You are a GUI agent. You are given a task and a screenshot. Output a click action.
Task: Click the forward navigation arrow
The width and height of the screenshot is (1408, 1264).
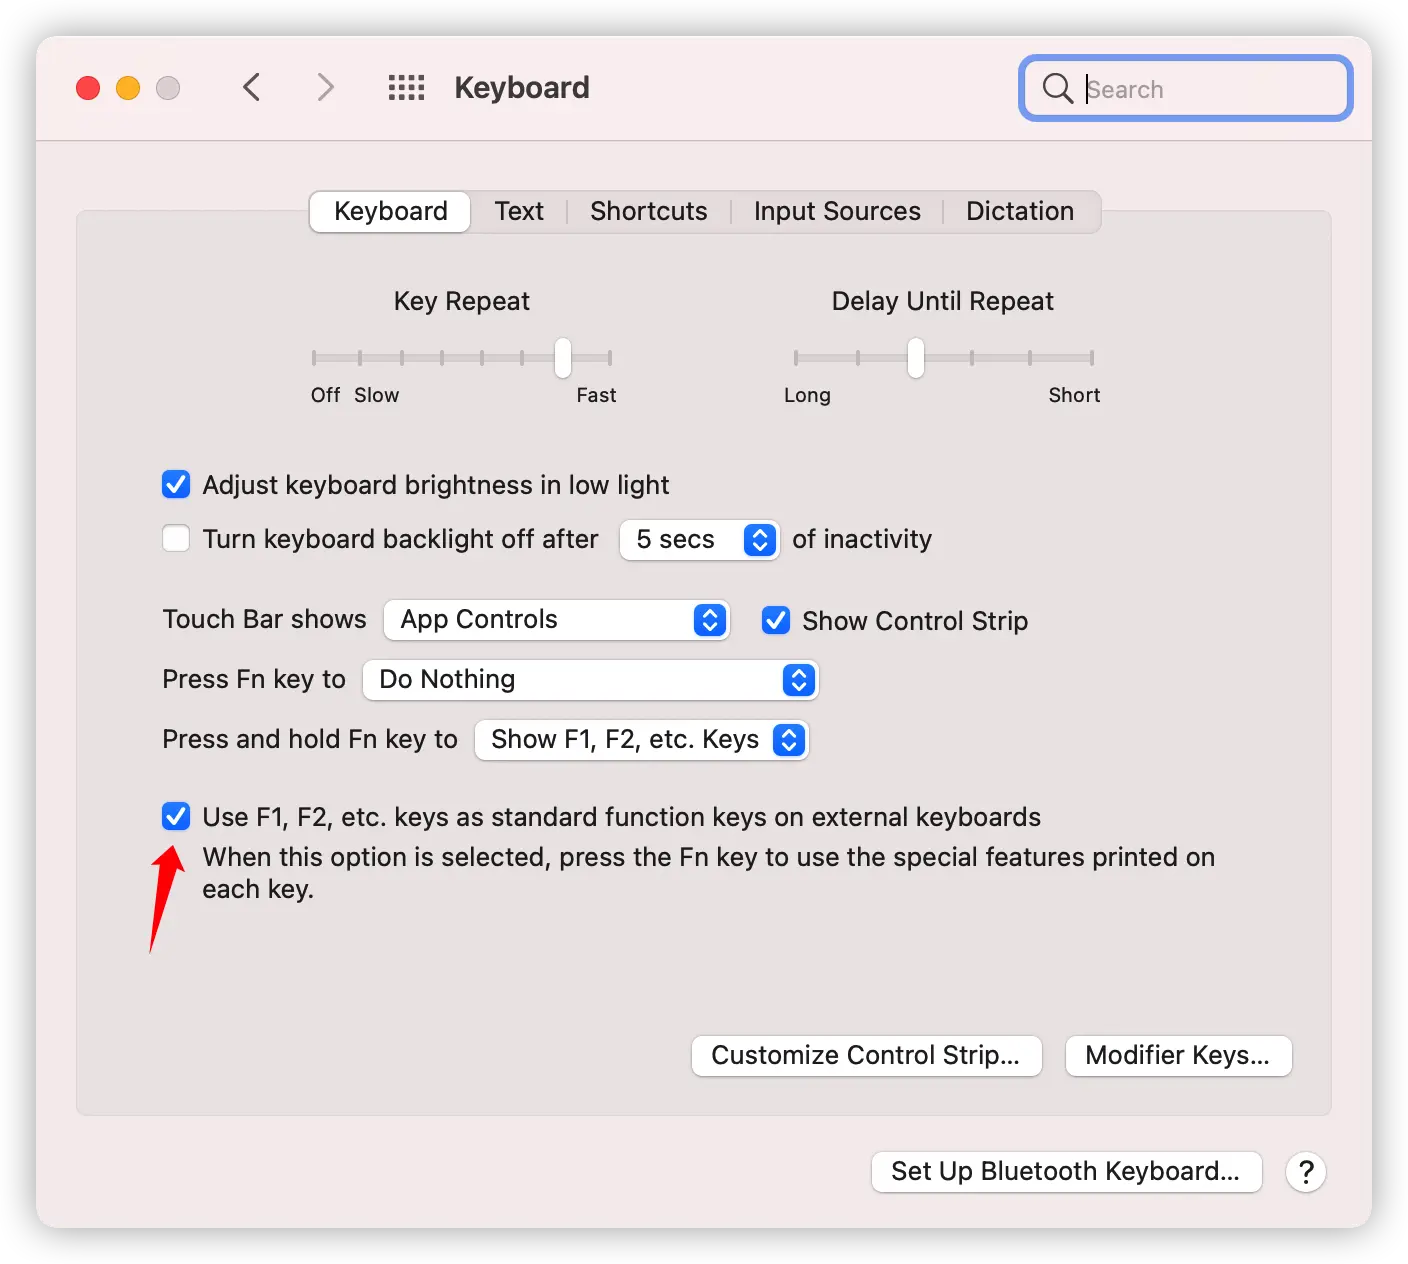[x=325, y=88]
